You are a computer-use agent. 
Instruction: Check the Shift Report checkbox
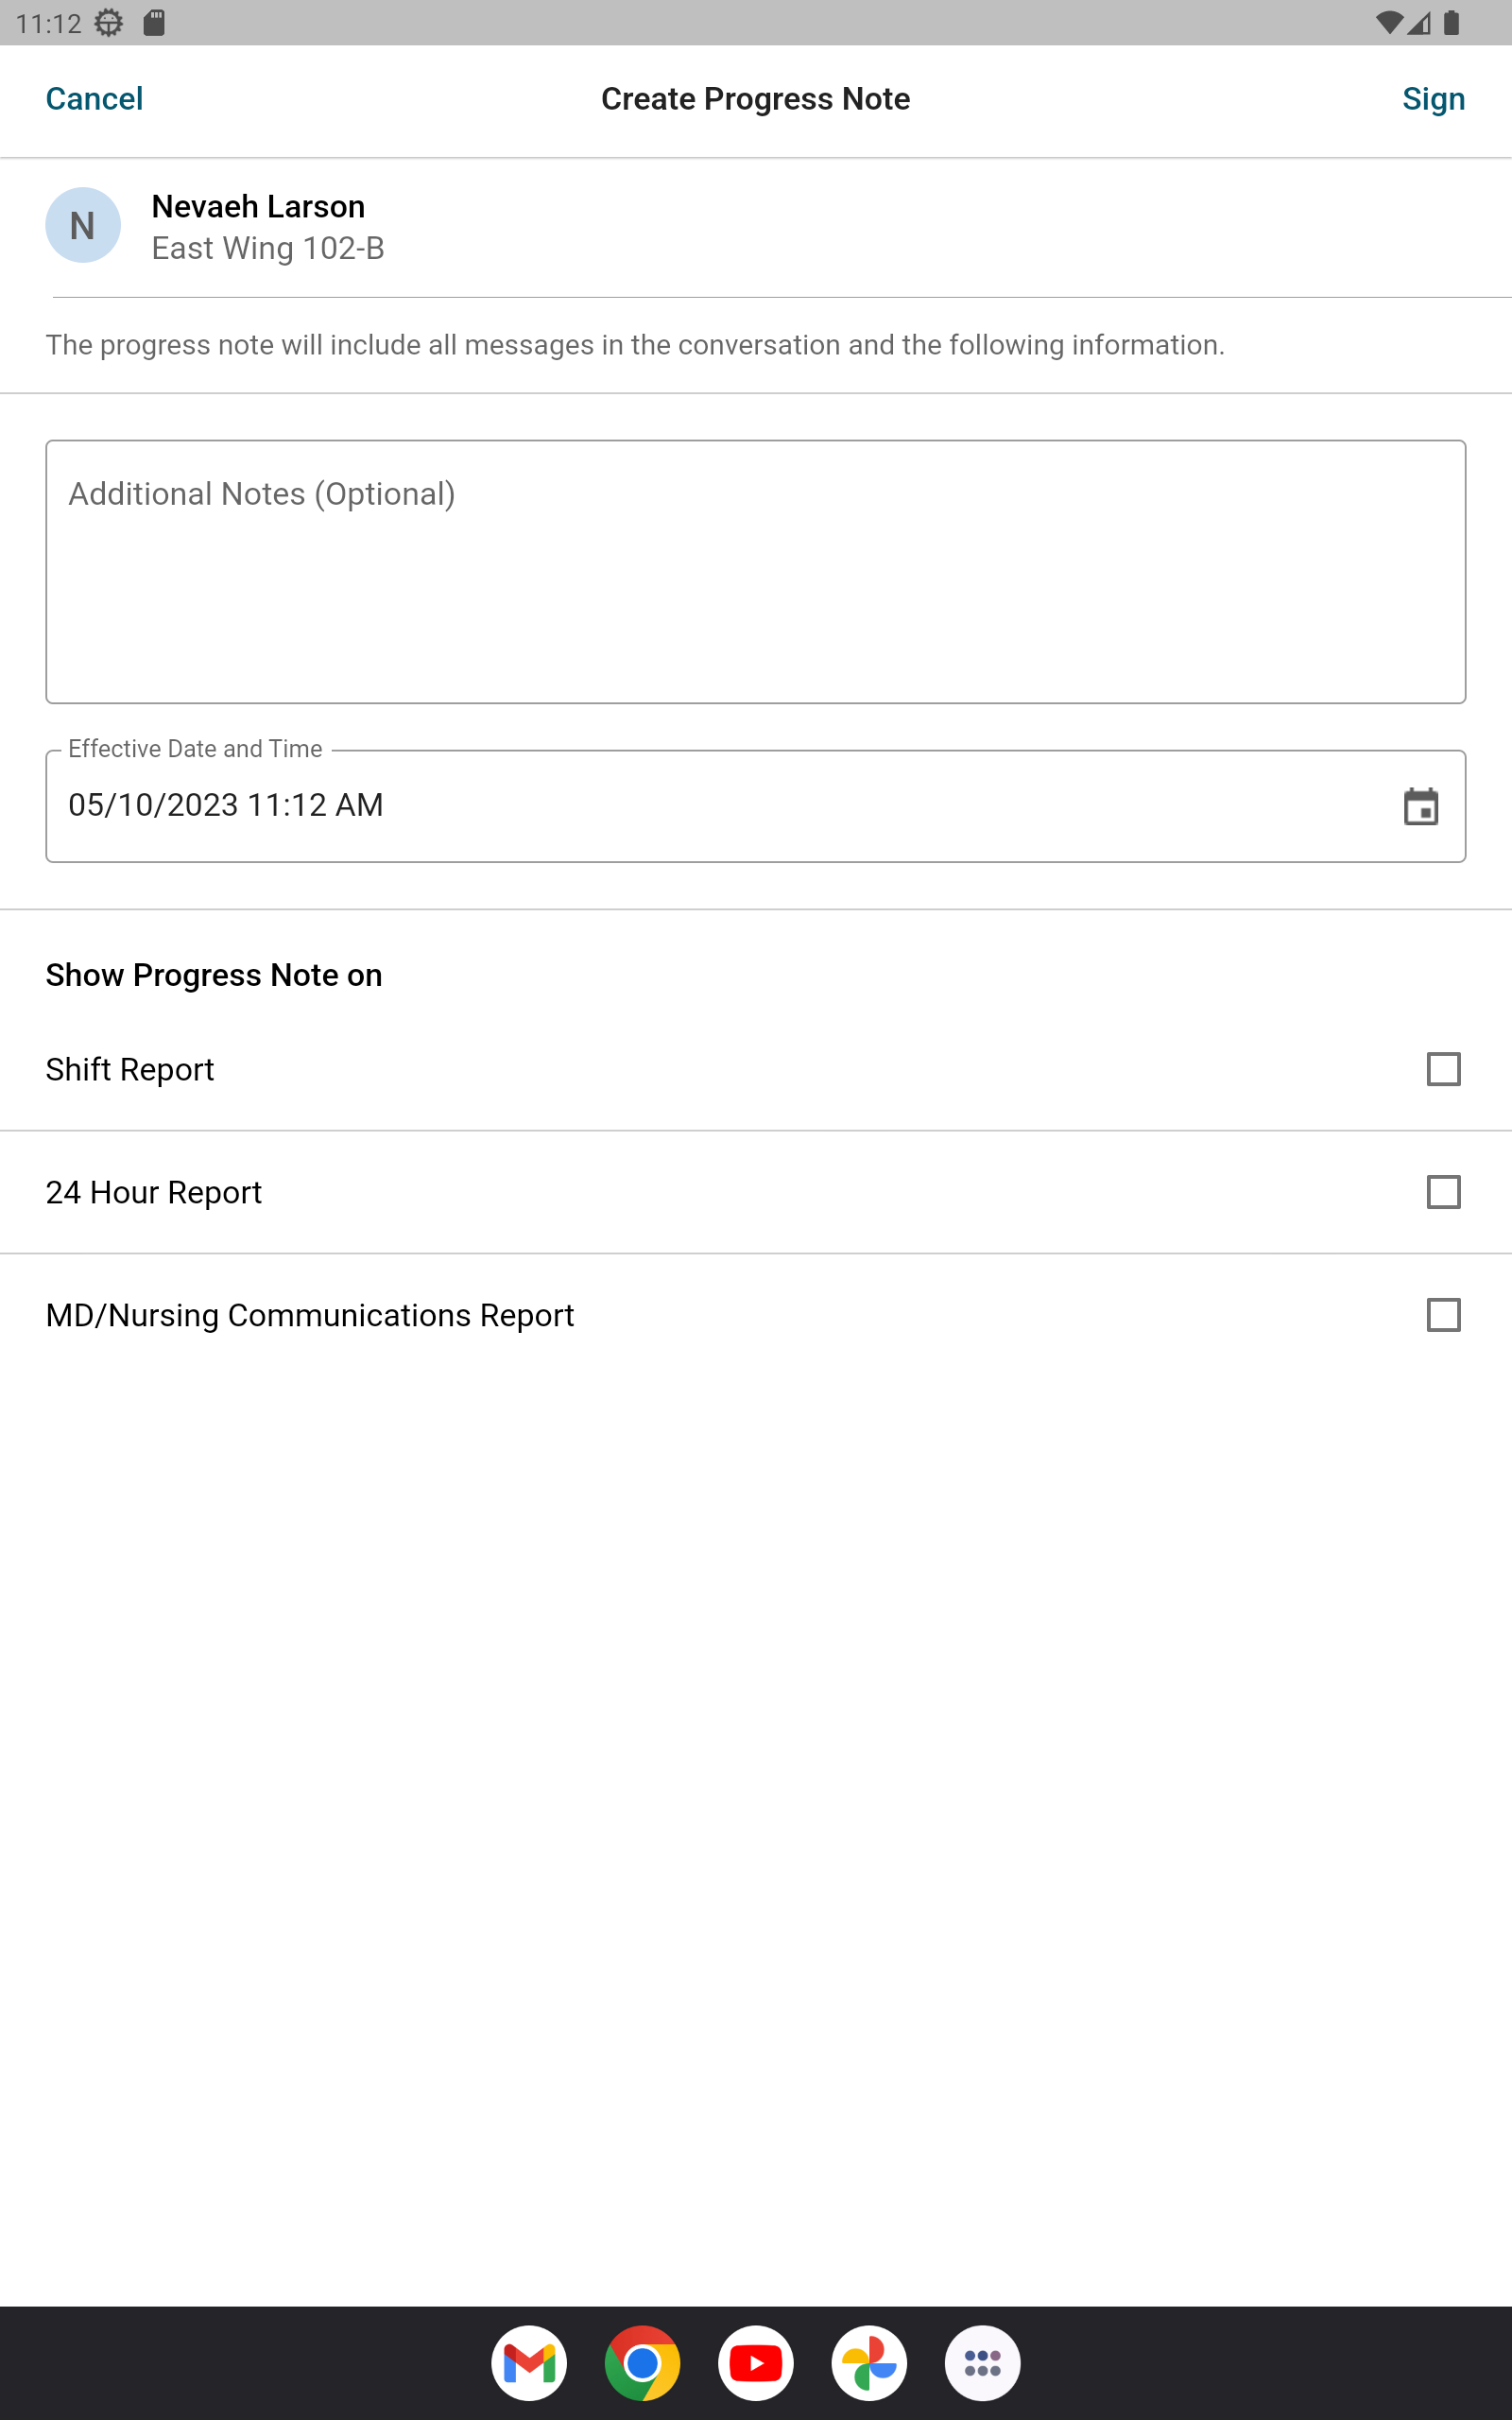(1443, 1069)
